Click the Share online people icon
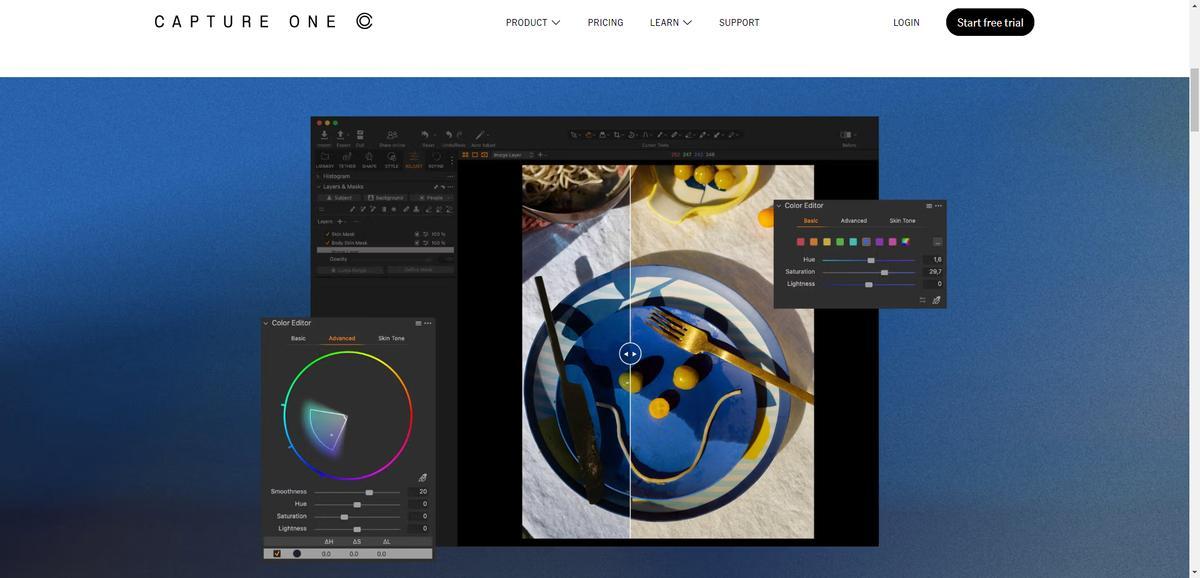The width and height of the screenshot is (1200, 578). coord(391,135)
